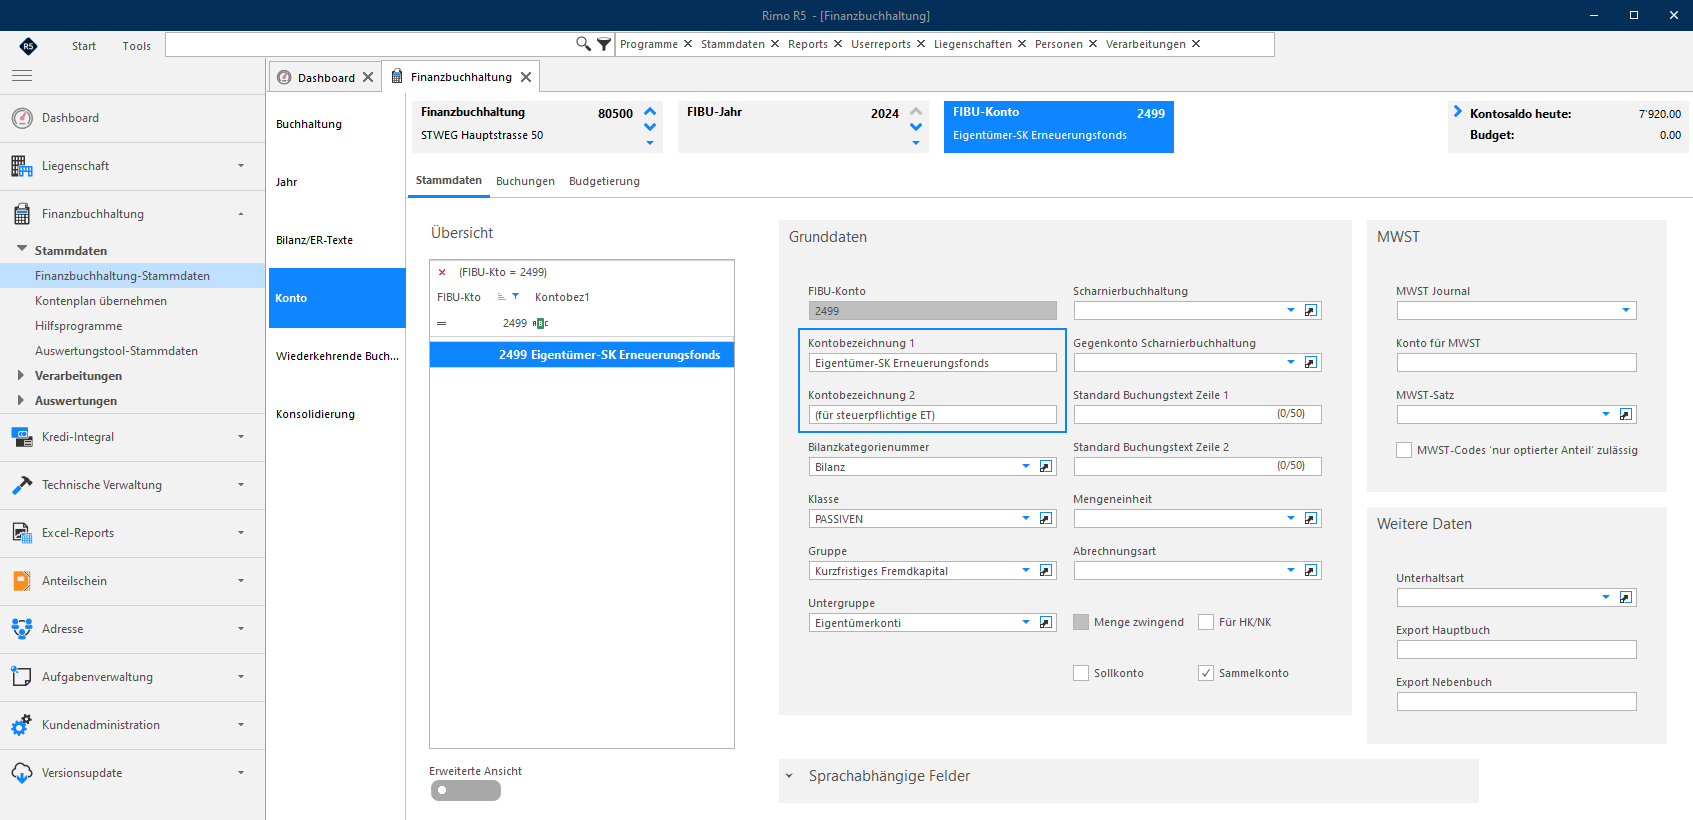
Task: Select Kontenplan übernehmen in sidebar
Action: click(x=101, y=301)
